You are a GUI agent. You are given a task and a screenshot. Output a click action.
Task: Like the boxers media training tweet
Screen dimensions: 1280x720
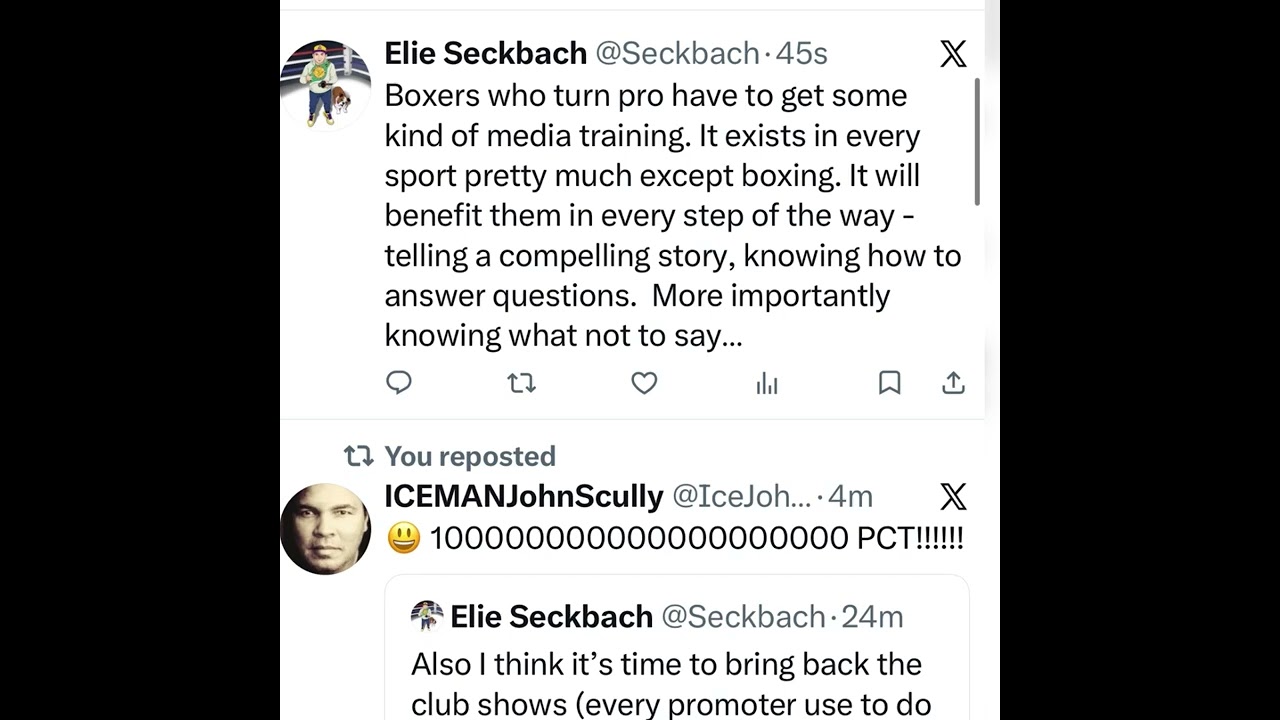(644, 383)
